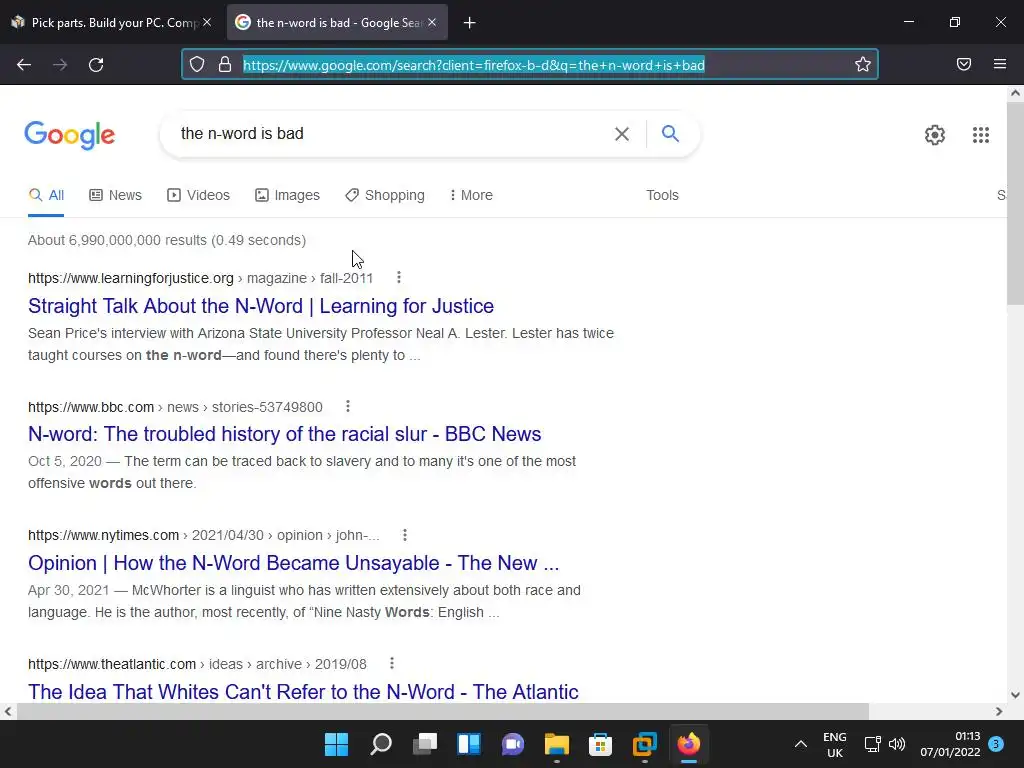Switch to the Videos results tab
The height and width of the screenshot is (768, 1024).
point(199,195)
